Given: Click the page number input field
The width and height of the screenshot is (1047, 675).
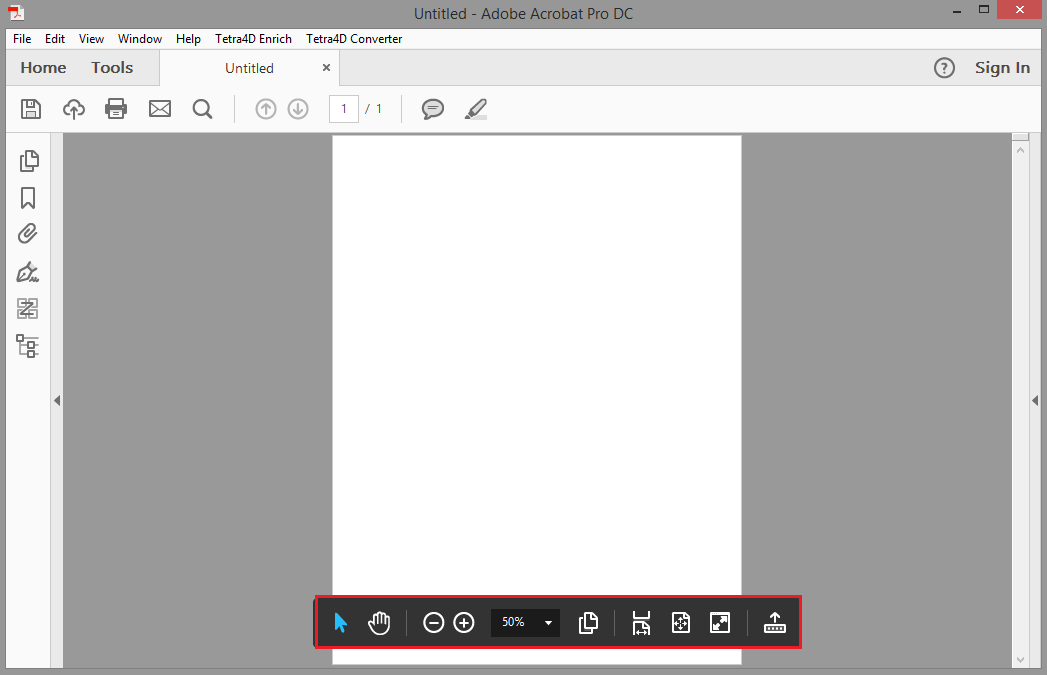Looking at the screenshot, I should [x=344, y=109].
